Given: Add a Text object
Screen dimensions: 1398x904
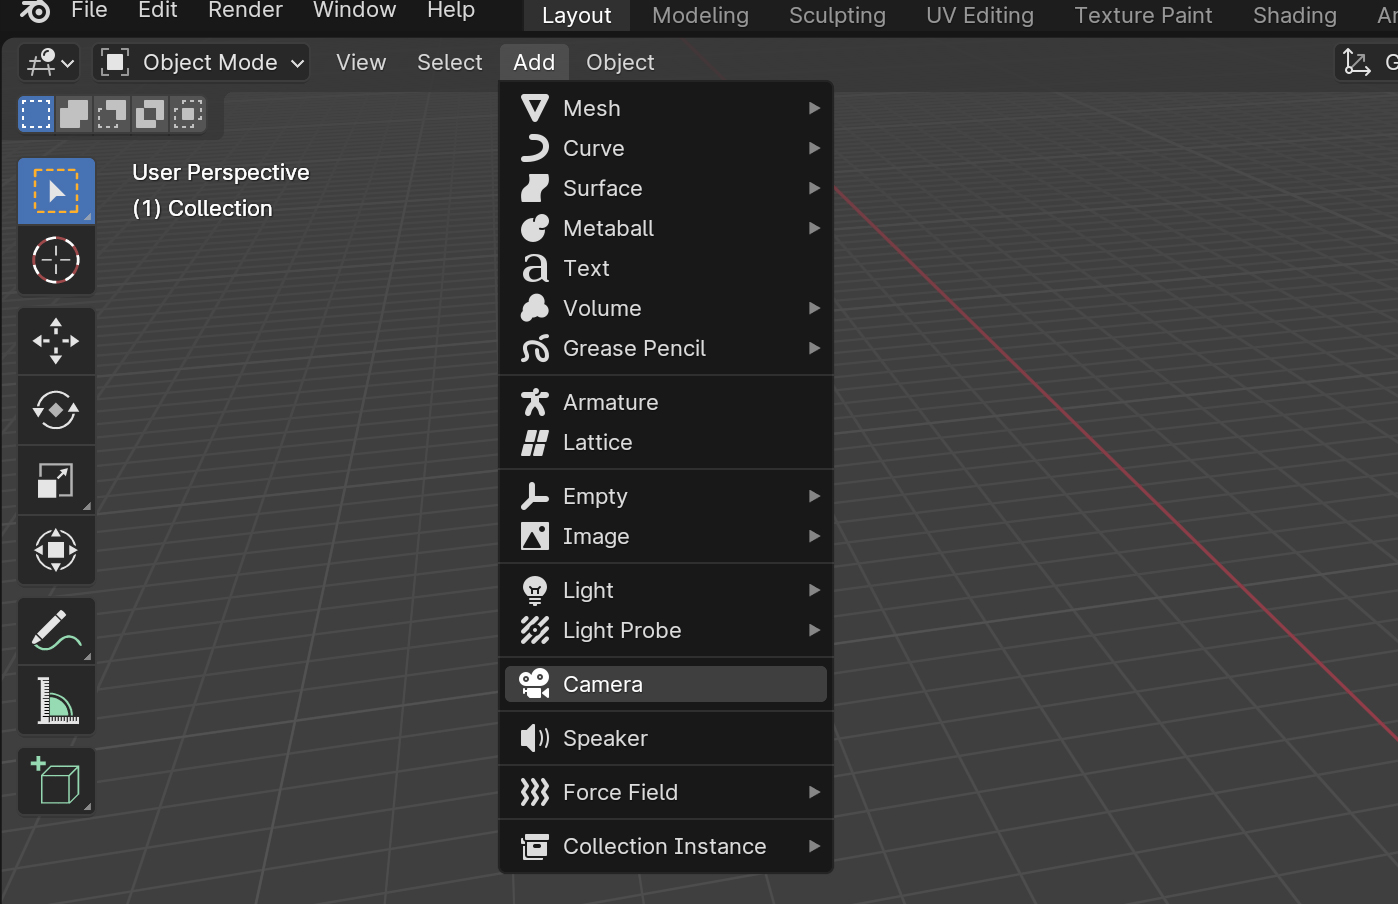Looking at the screenshot, I should click(666, 268).
